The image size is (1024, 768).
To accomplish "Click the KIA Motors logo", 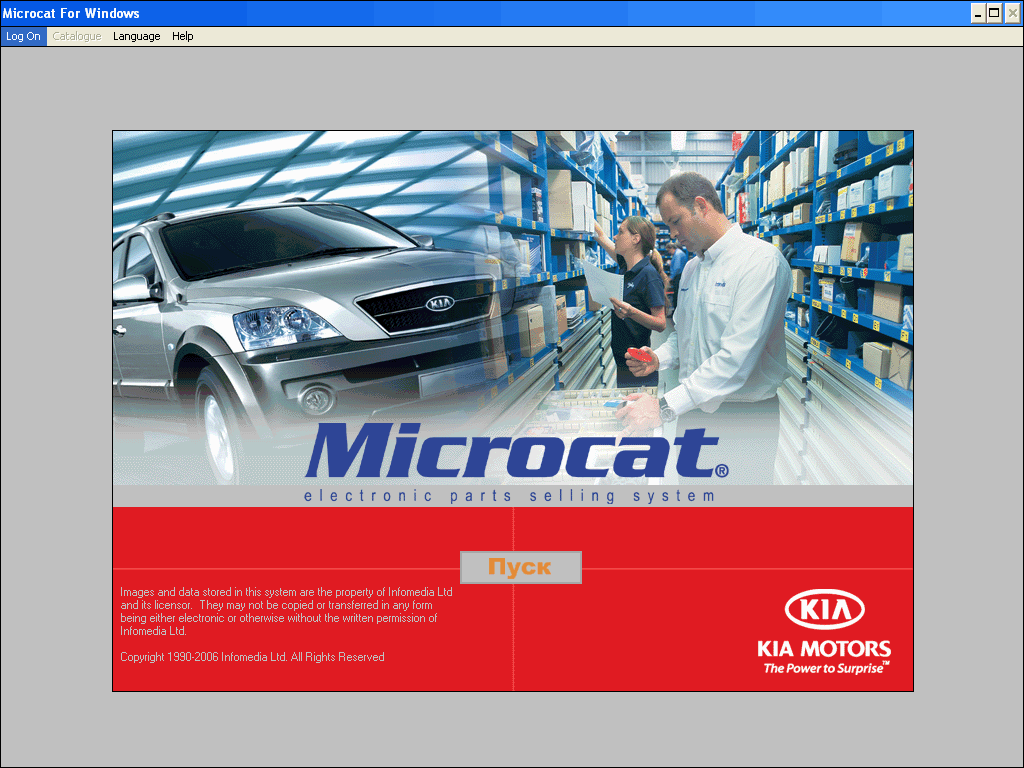I will click(x=824, y=632).
